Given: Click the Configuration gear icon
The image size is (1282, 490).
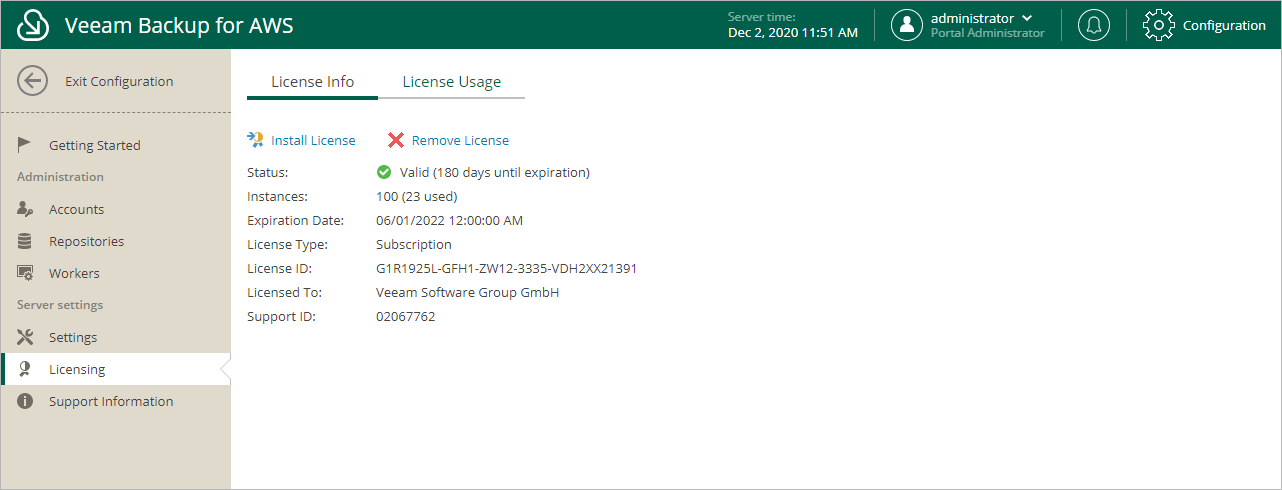Looking at the screenshot, I should click(1158, 25).
